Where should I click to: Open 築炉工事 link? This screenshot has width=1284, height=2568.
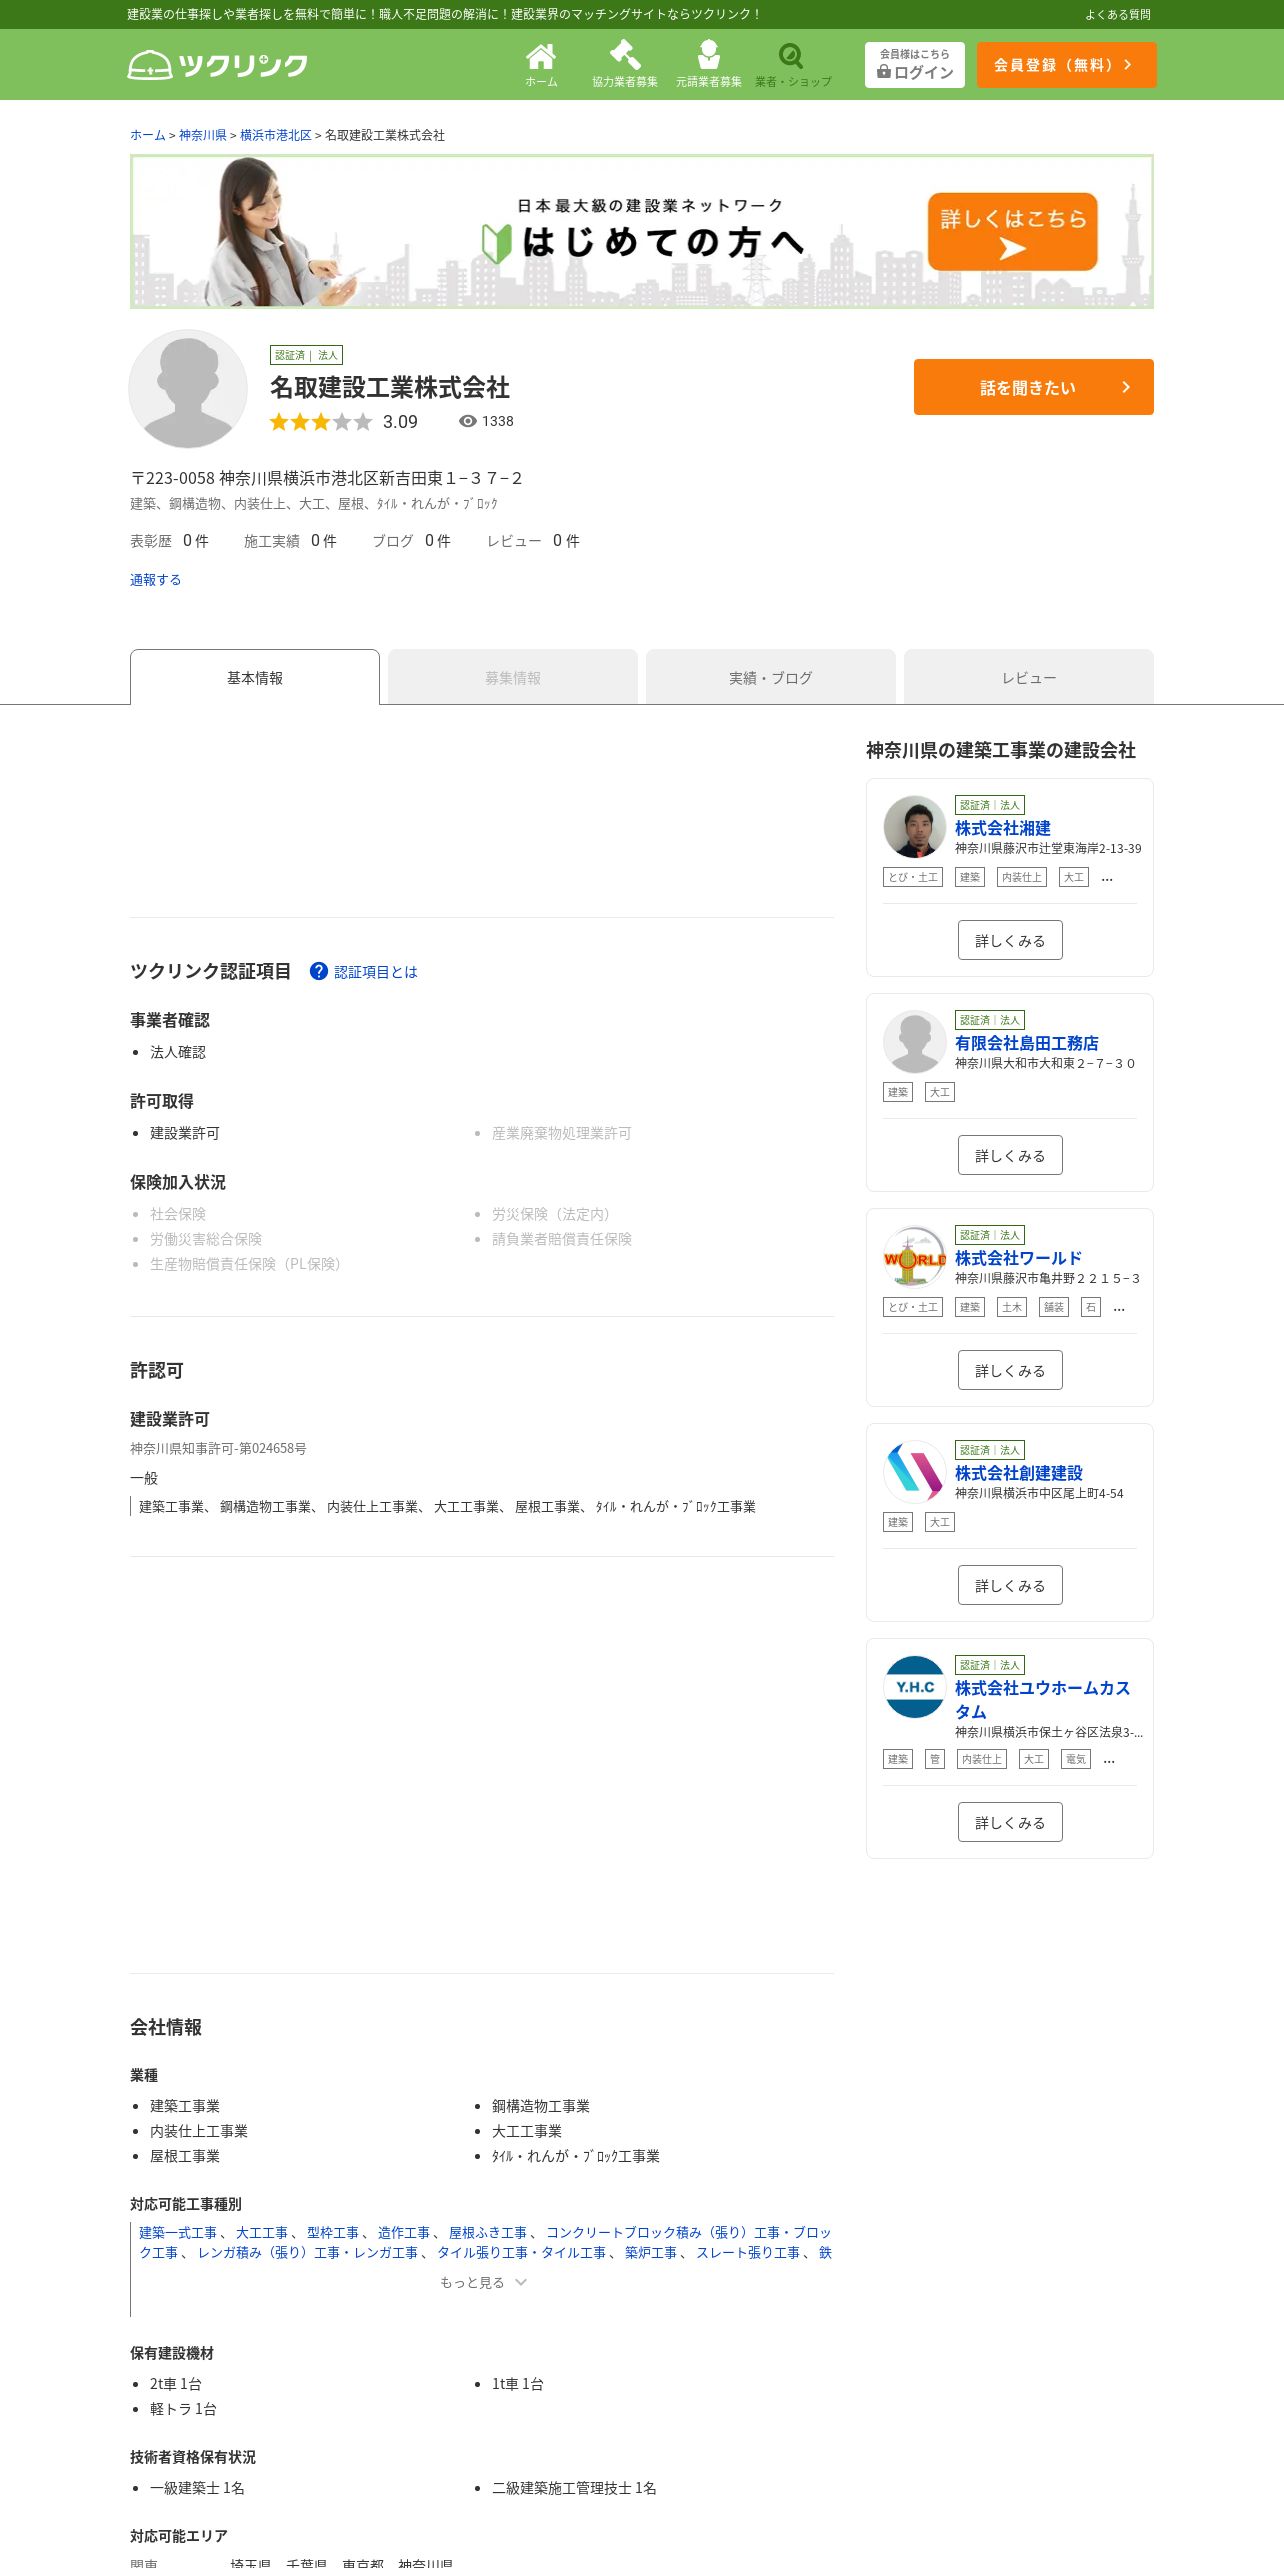(651, 2252)
